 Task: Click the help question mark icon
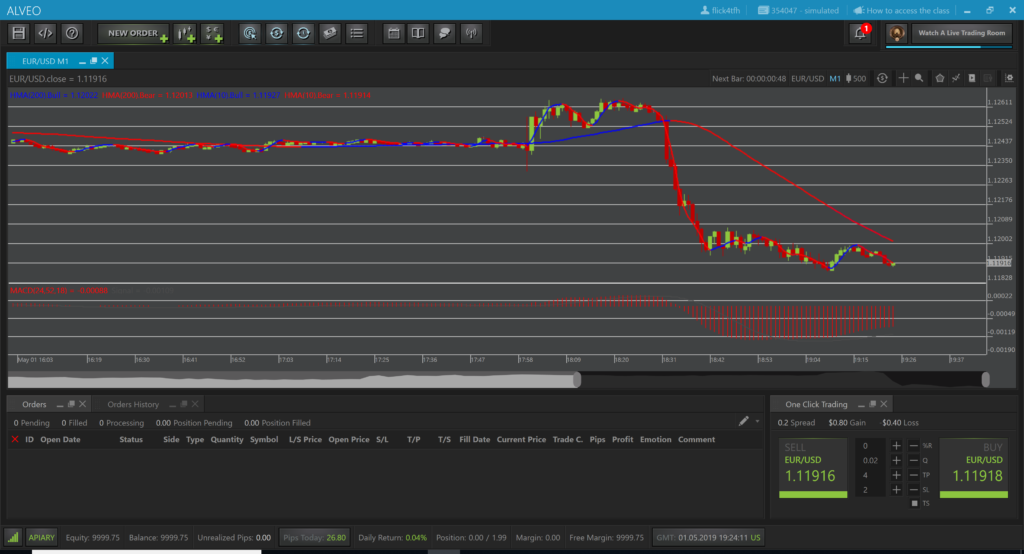click(x=72, y=33)
